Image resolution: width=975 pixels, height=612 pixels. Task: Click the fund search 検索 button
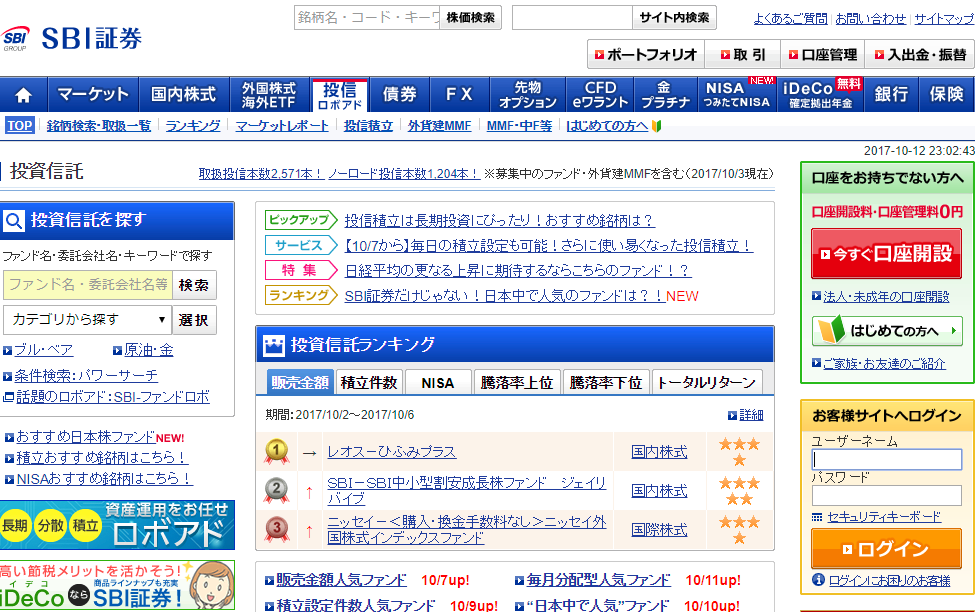point(194,285)
